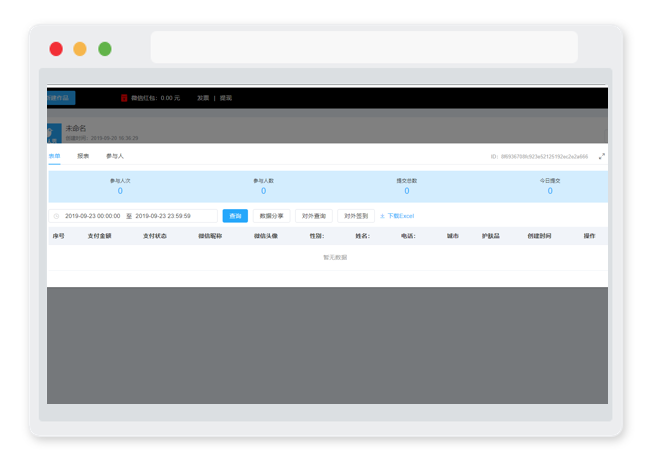The image size is (660, 460).
Task: Click the 支付状态 column header
Action: tap(154, 236)
